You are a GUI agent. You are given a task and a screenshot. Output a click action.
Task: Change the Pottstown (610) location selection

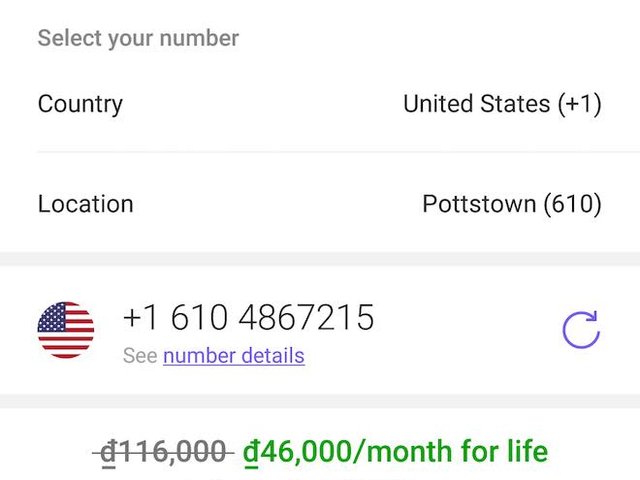coord(511,204)
